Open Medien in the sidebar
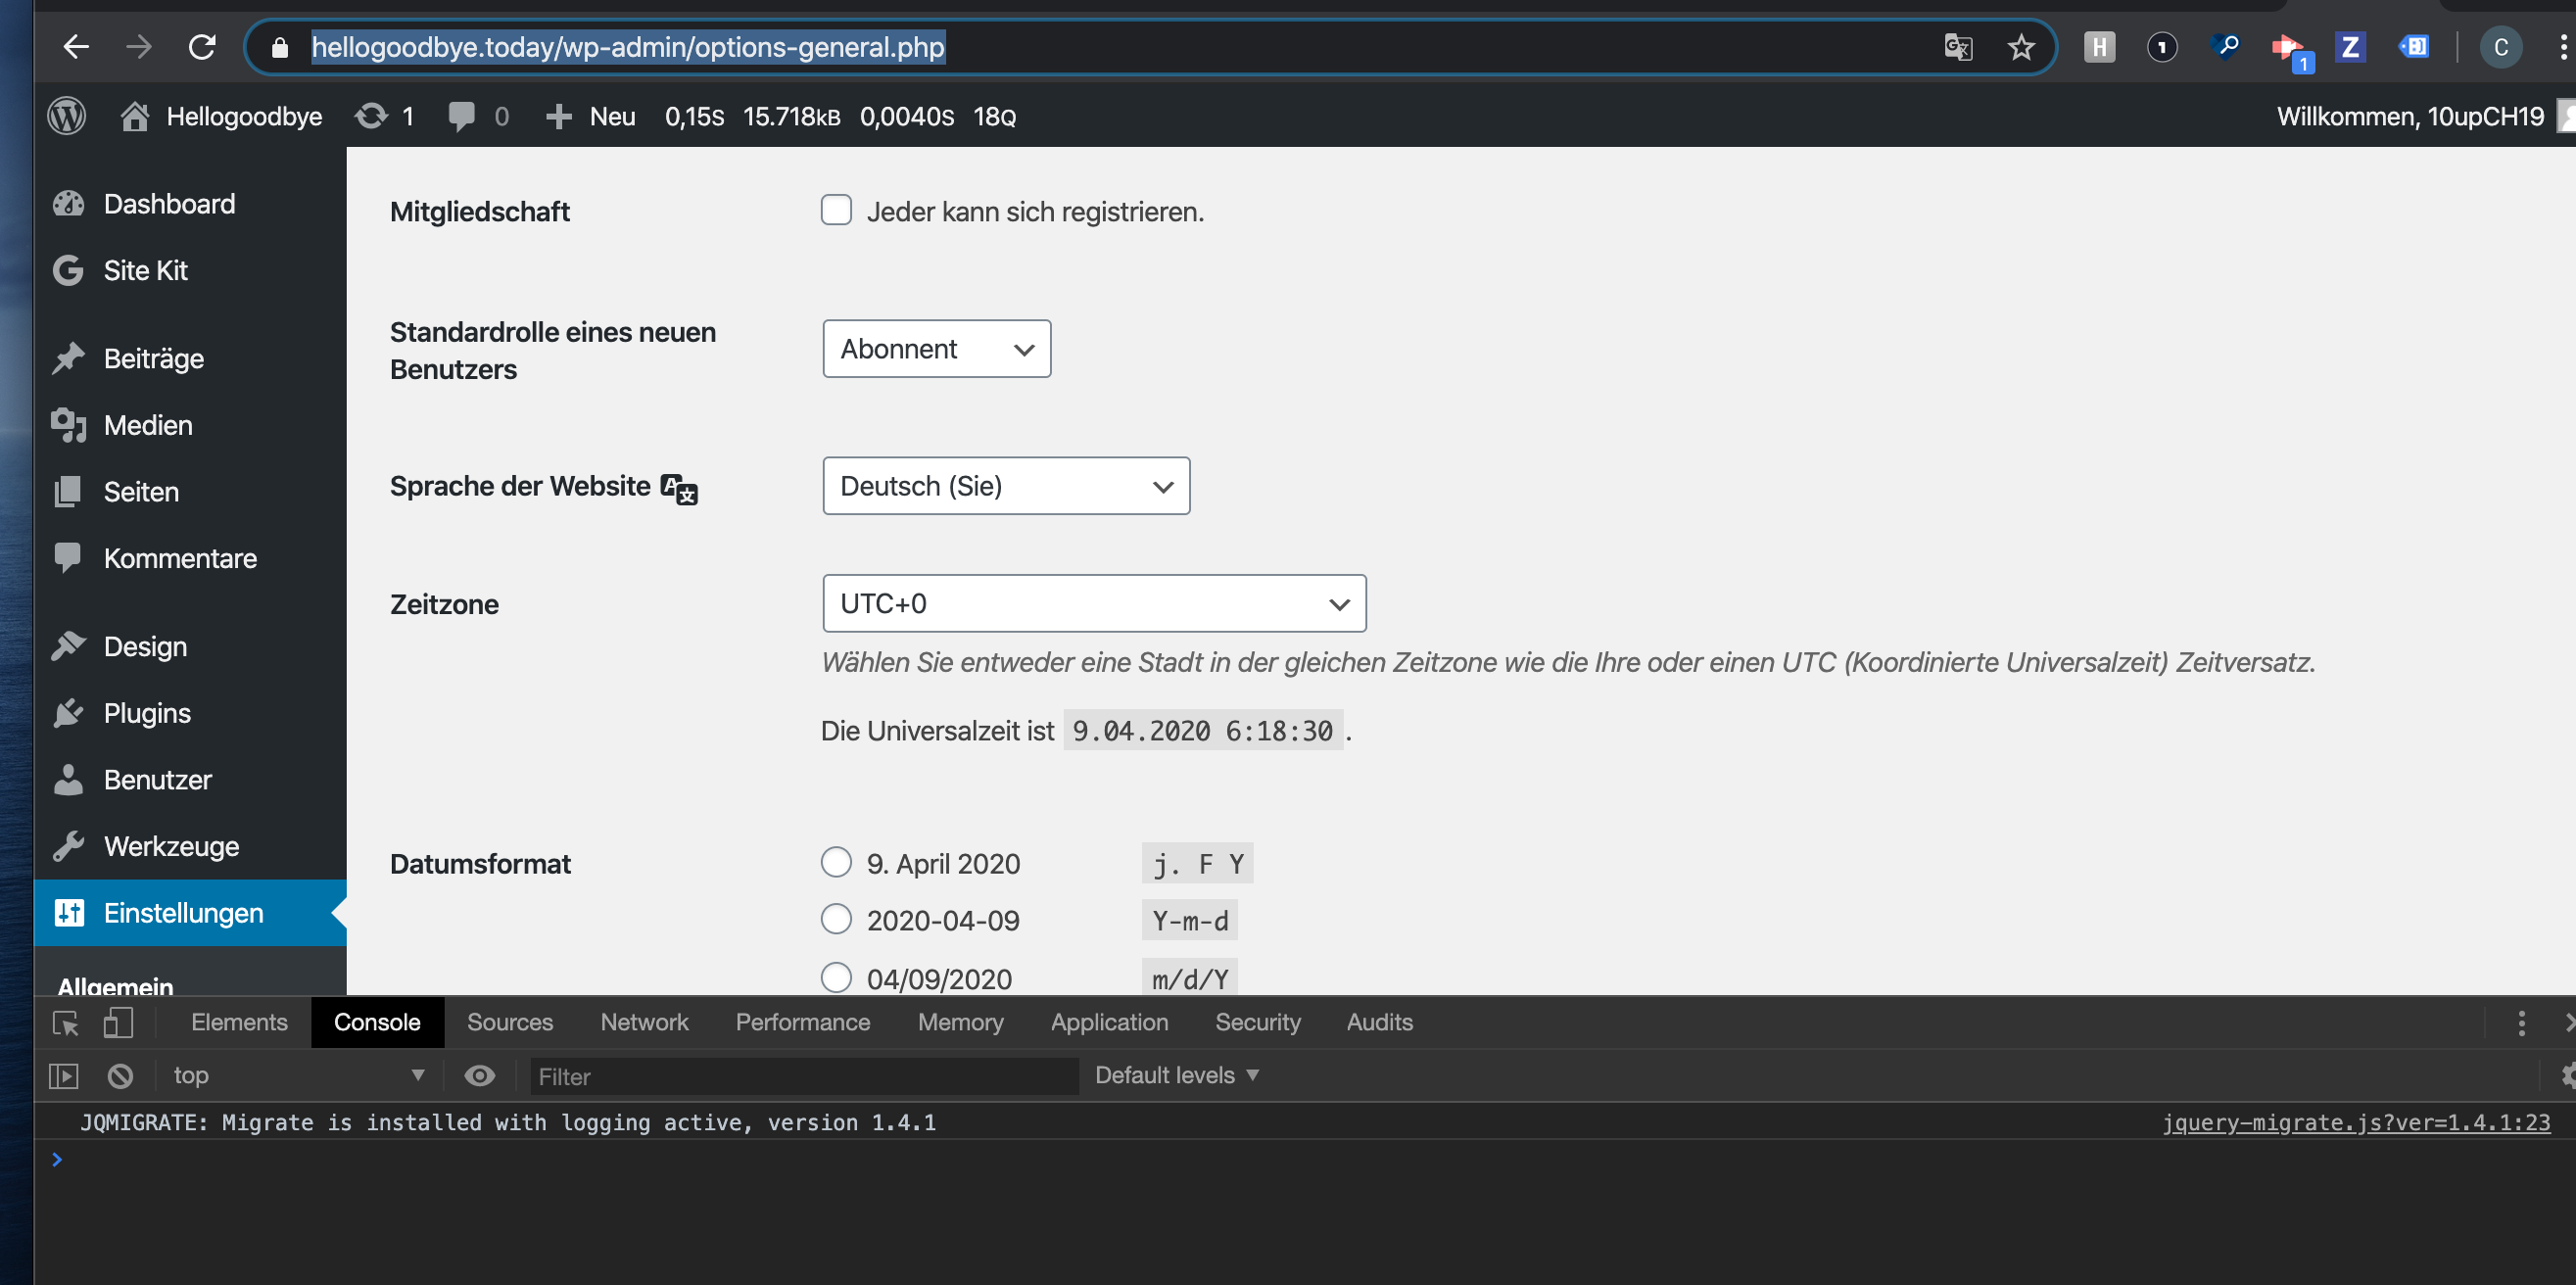 click(x=190, y=425)
